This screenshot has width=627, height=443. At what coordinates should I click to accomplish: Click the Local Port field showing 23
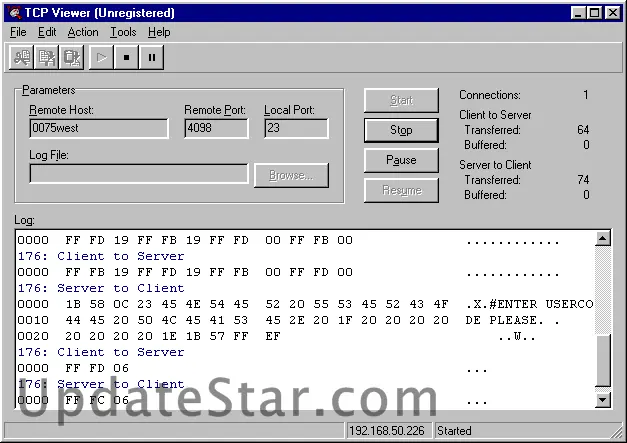296,128
